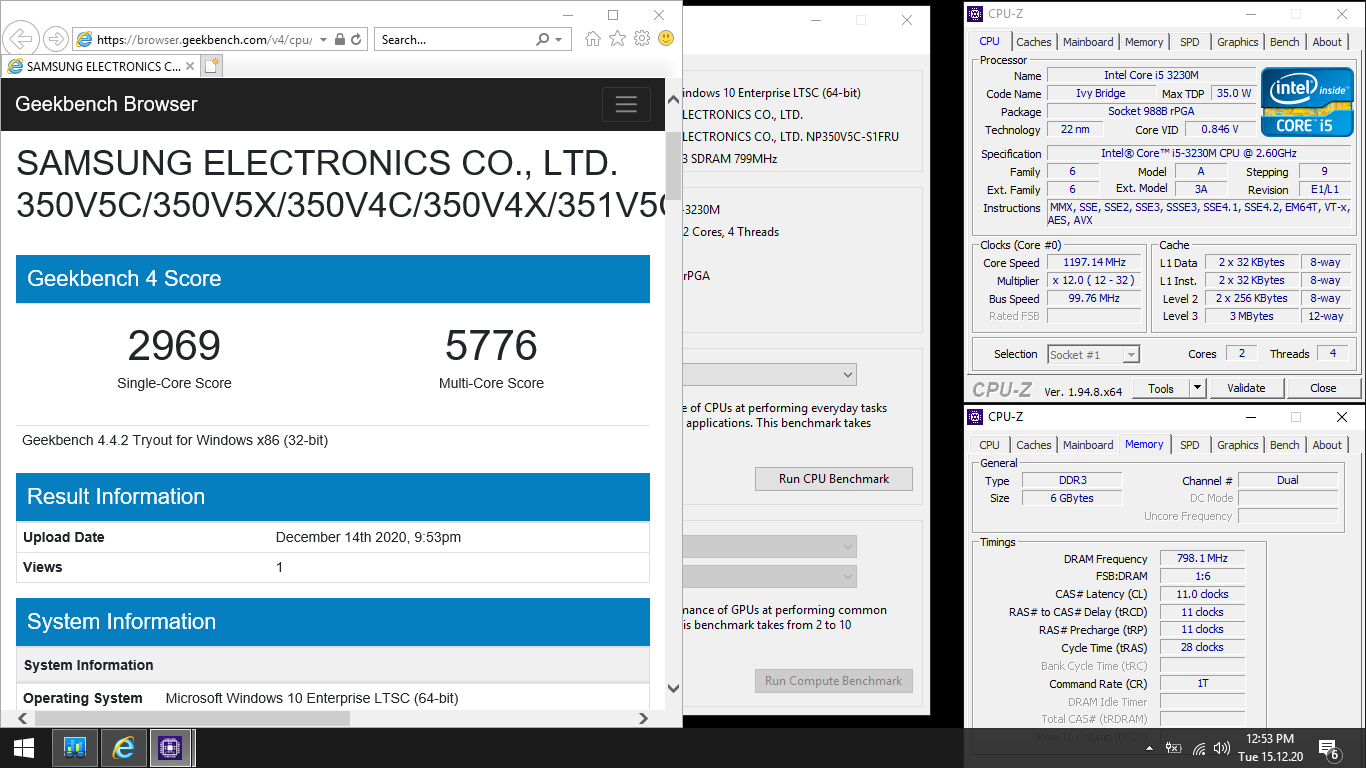Click the horizontal scrollbar thumb
The image size is (1366, 768).
(192, 718)
